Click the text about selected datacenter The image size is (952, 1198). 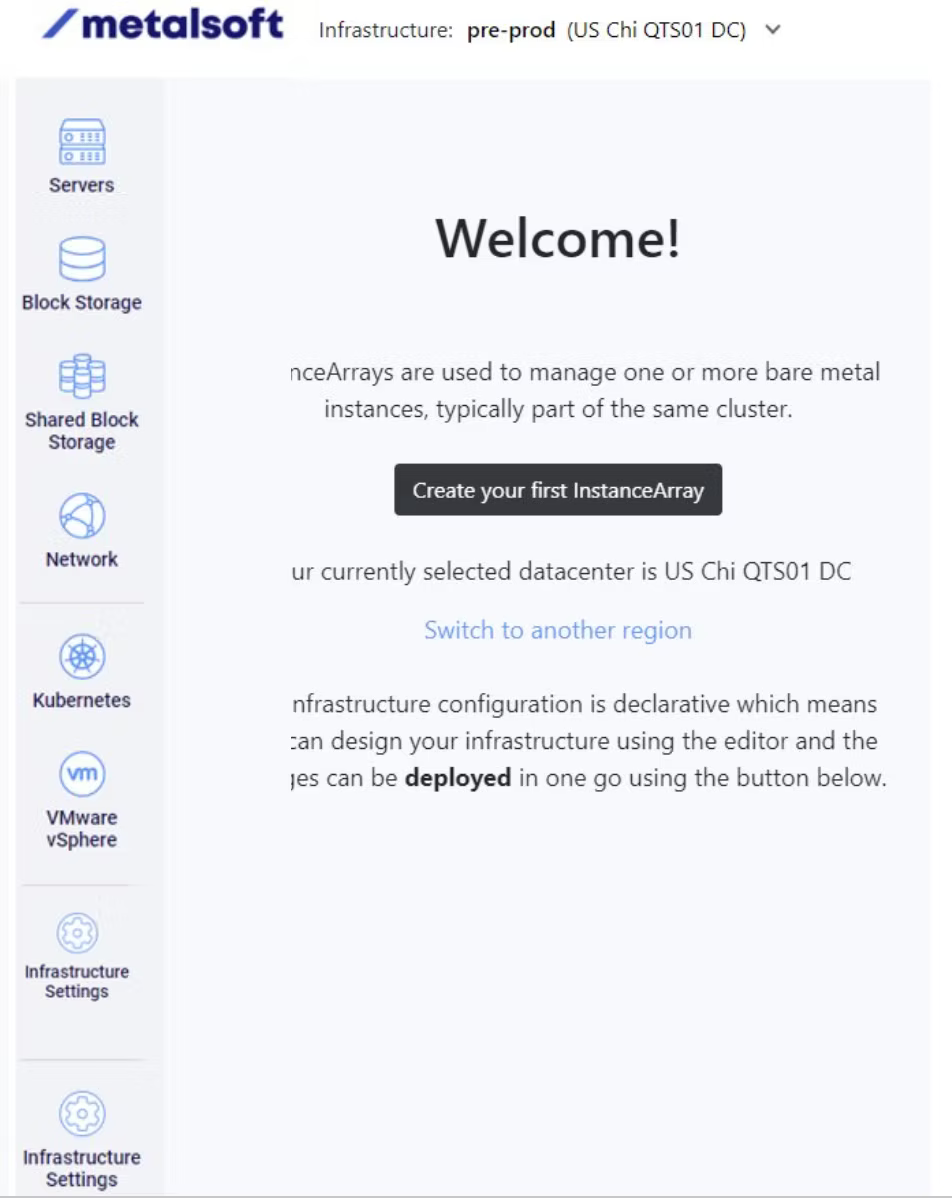[572, 571]
